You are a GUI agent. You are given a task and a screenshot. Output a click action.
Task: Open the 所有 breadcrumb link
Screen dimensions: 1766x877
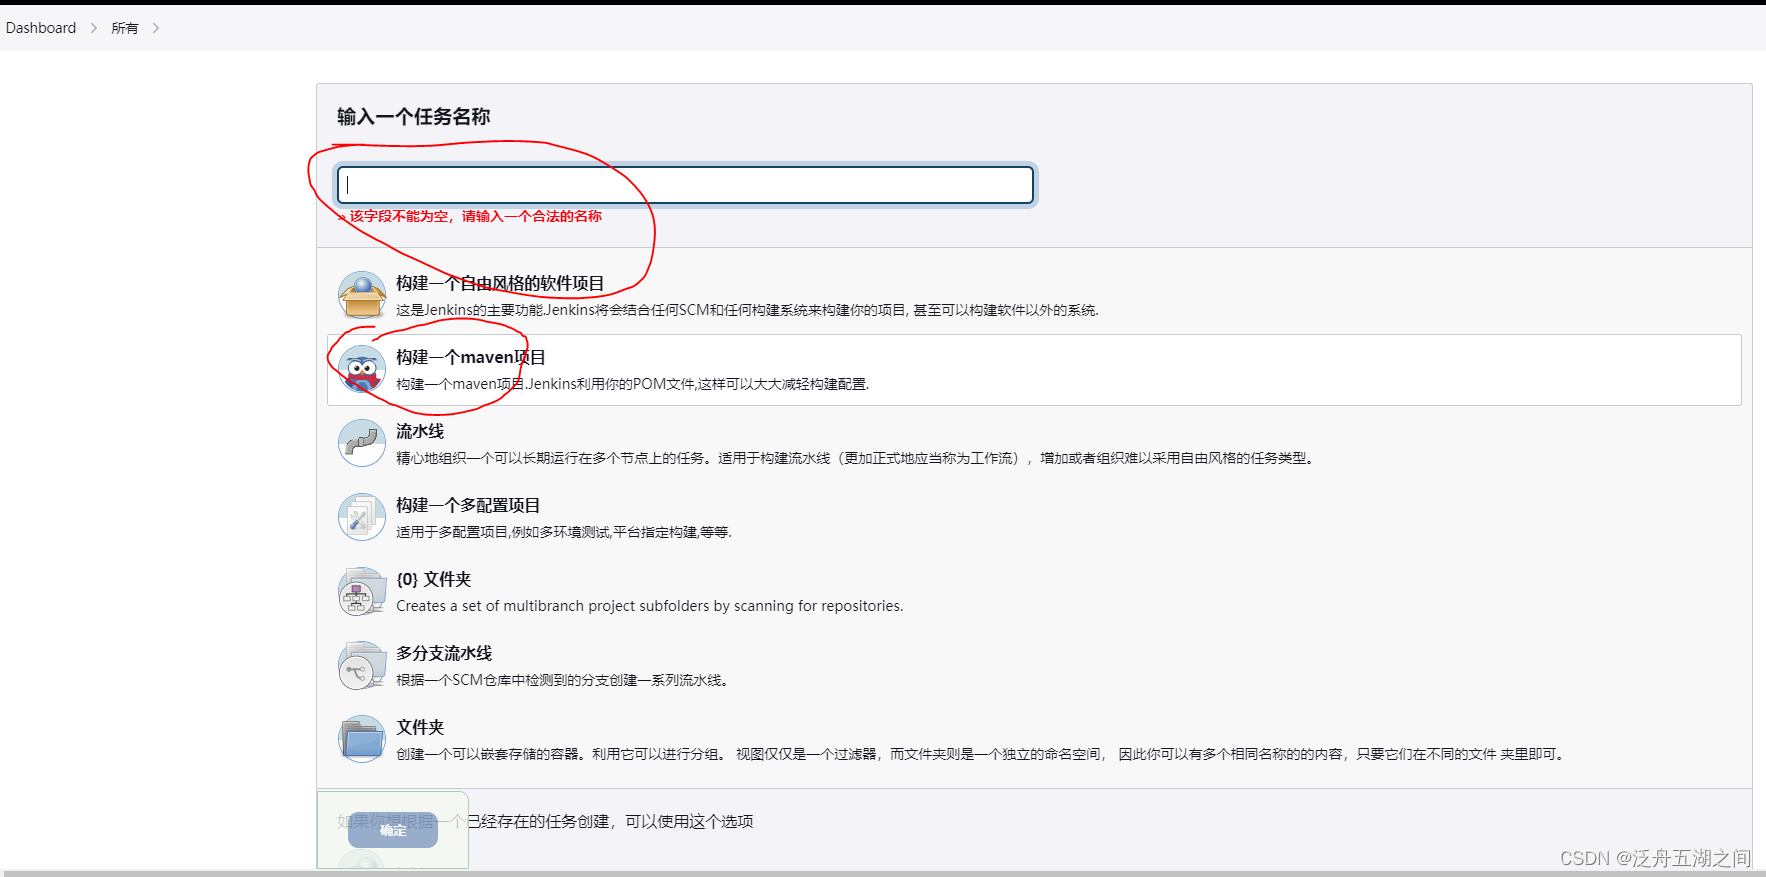[125, 28]
